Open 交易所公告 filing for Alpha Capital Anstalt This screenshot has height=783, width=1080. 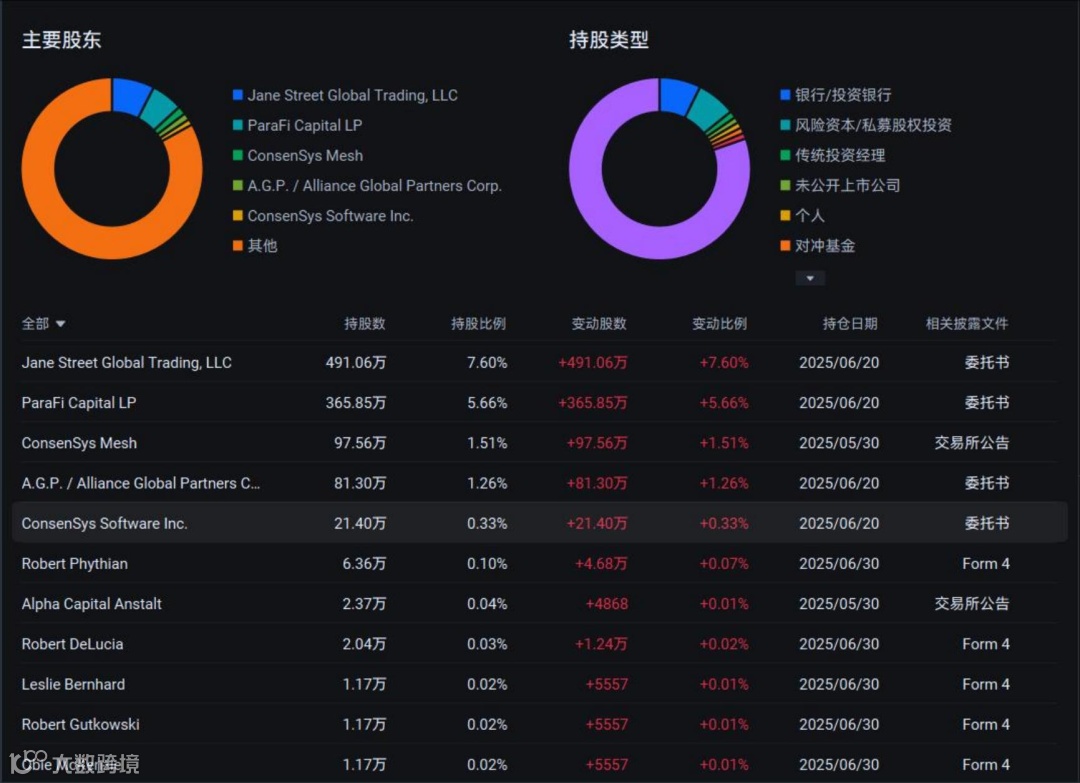972,604
